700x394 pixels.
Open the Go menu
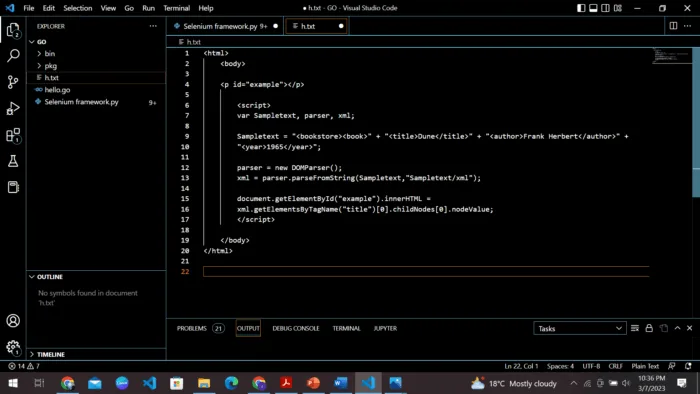(x=129, y=8)
